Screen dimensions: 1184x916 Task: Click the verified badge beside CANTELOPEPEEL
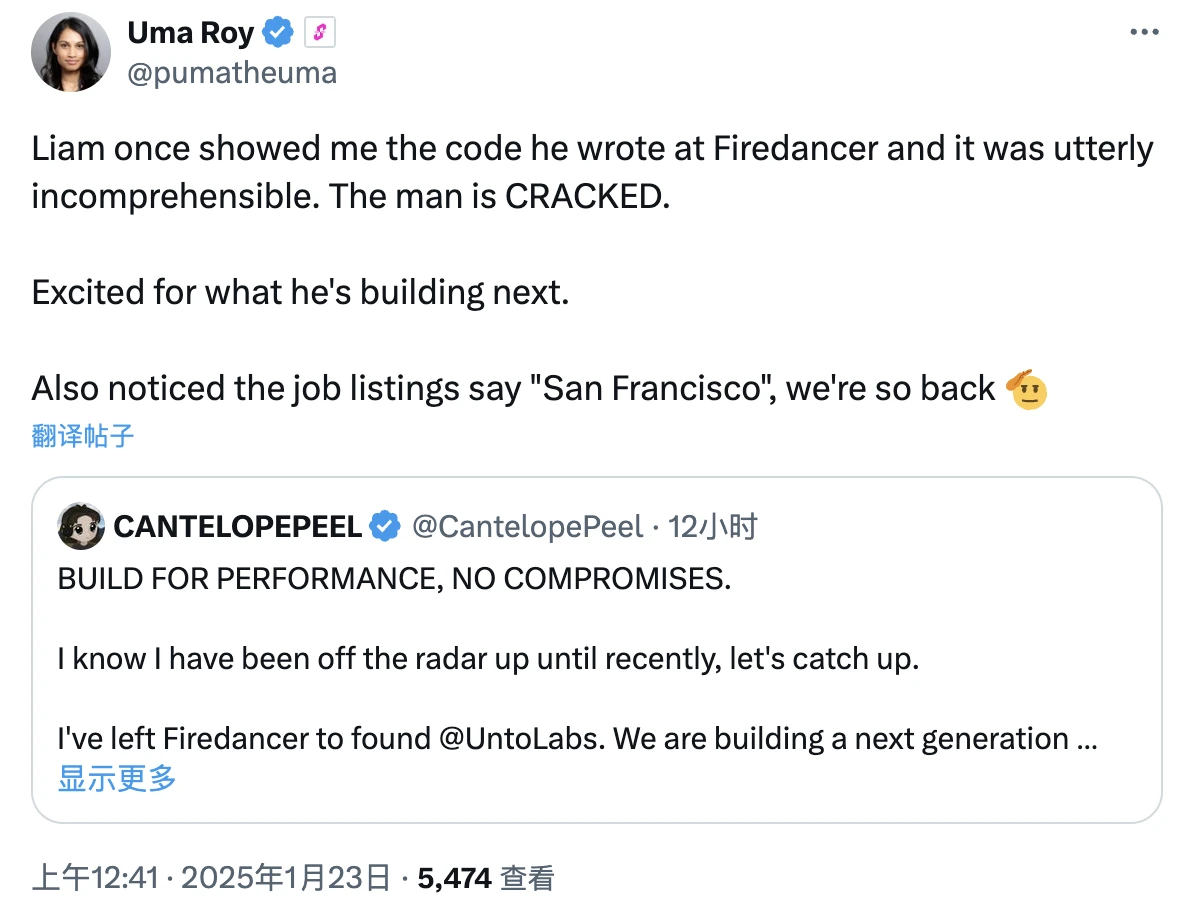point(385,526)
